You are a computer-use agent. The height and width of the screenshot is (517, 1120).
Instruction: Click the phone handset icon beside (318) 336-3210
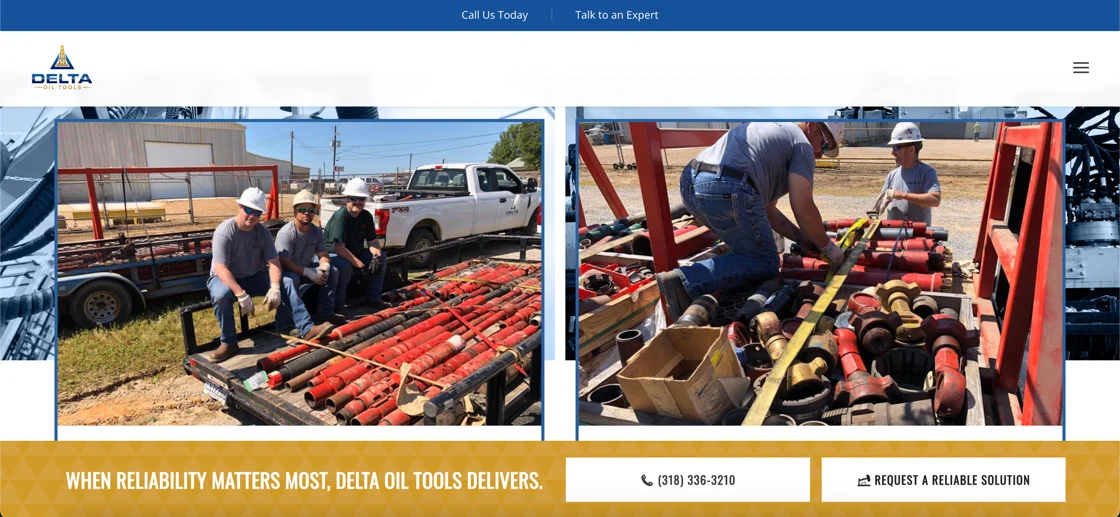[x=646, y=481]
